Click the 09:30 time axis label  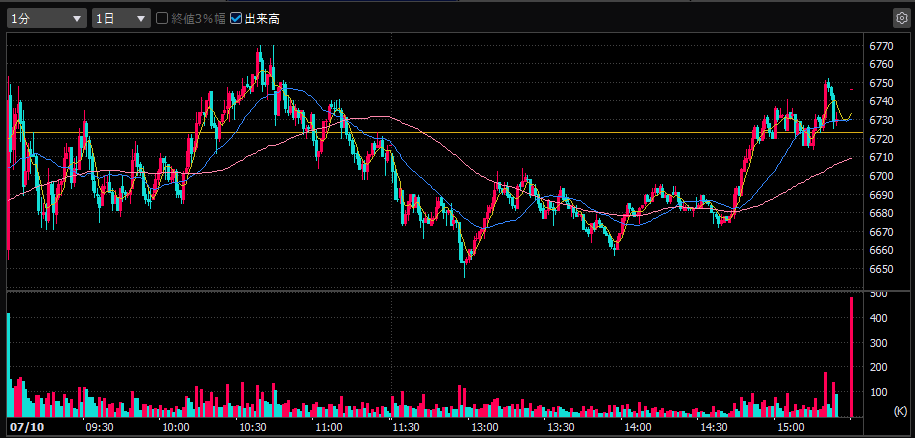coord(97,426)
